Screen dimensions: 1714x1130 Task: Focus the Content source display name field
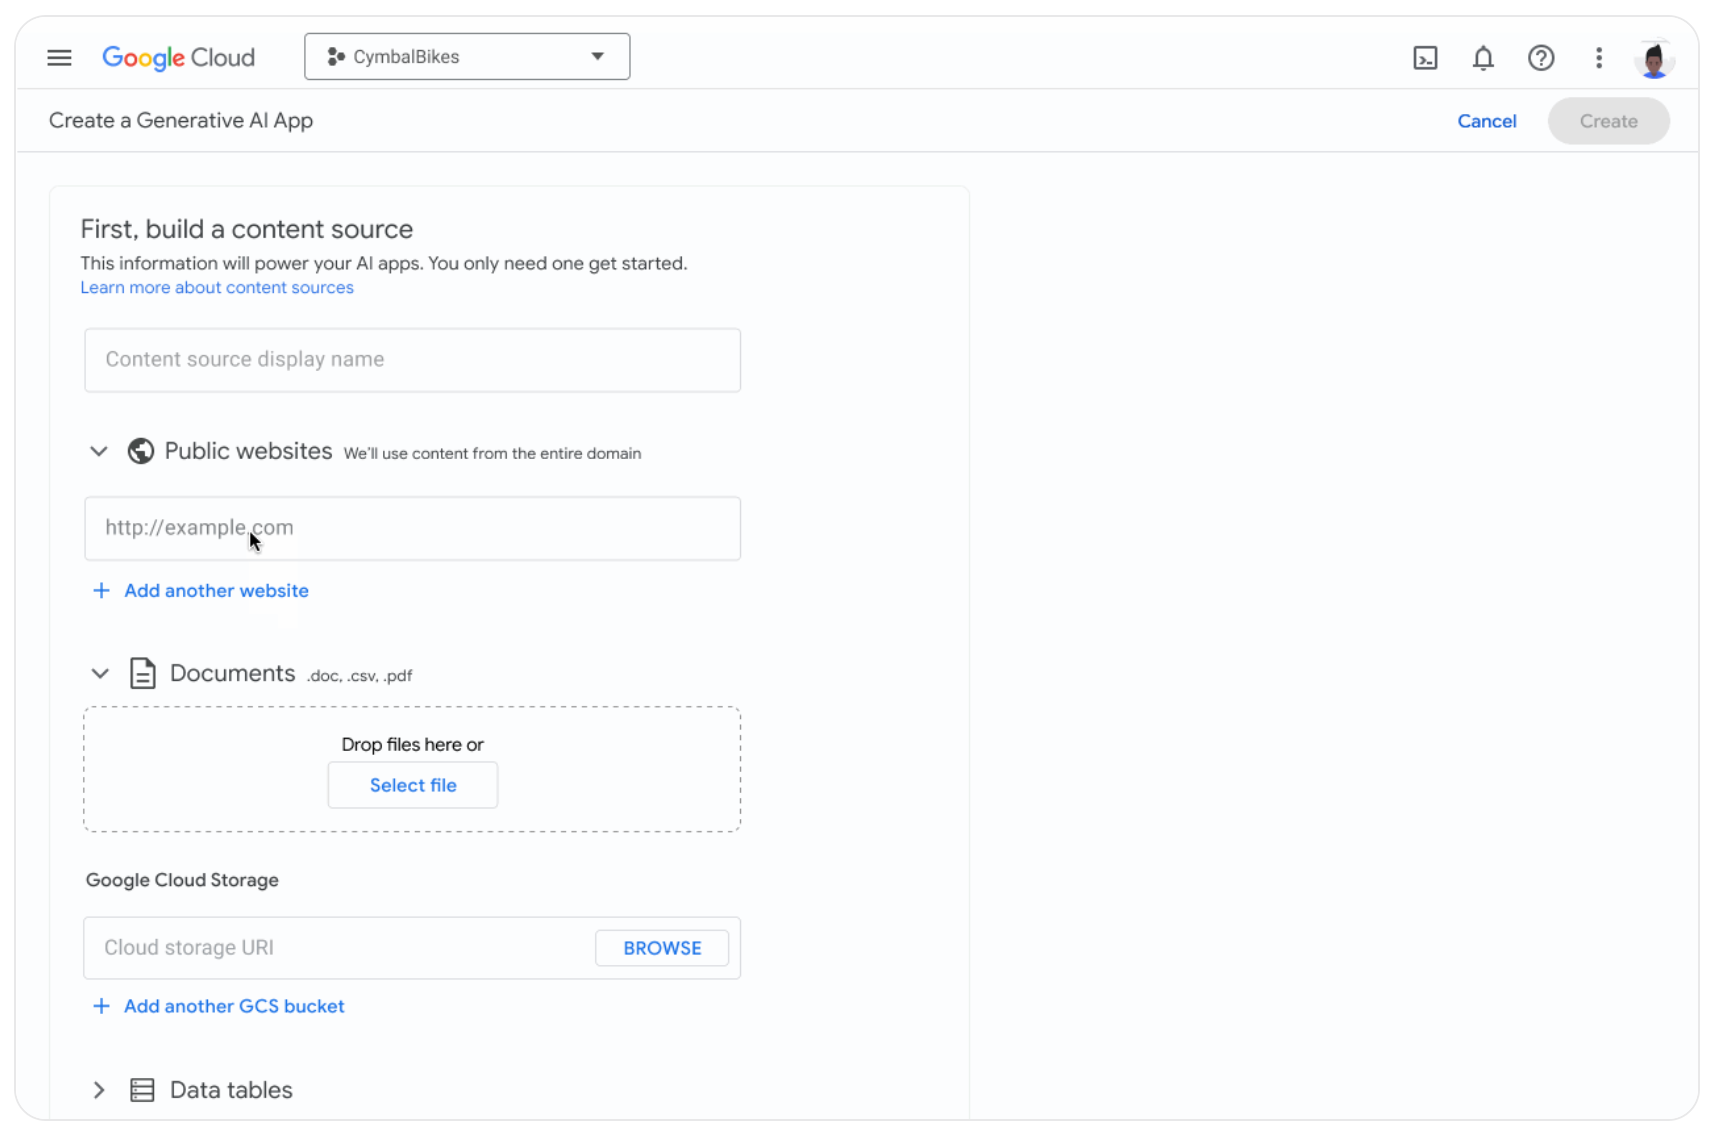pyautogui.click(x=412, y=360)
